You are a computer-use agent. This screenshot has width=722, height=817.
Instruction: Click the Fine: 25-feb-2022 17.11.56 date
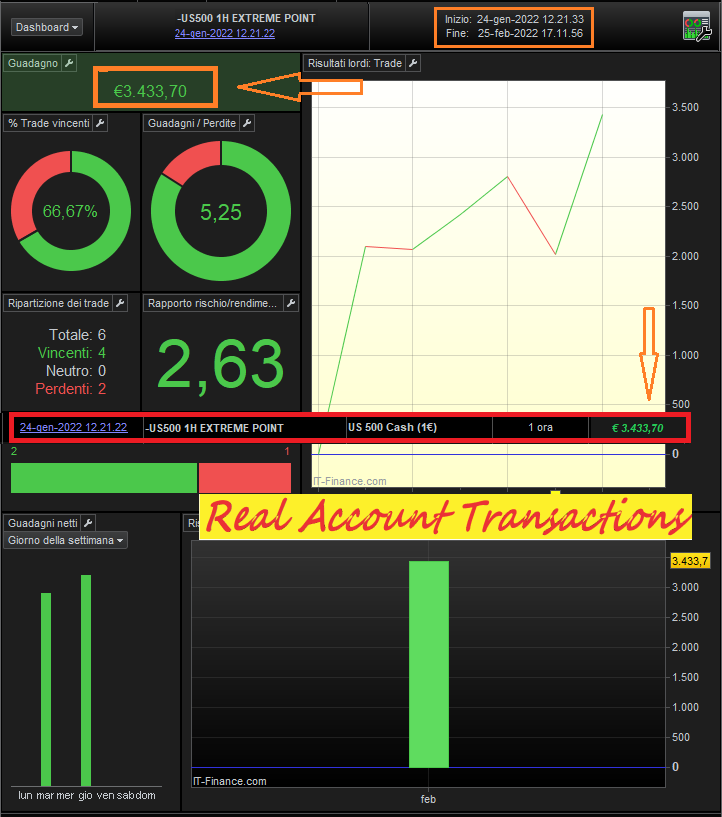point(514,33)
